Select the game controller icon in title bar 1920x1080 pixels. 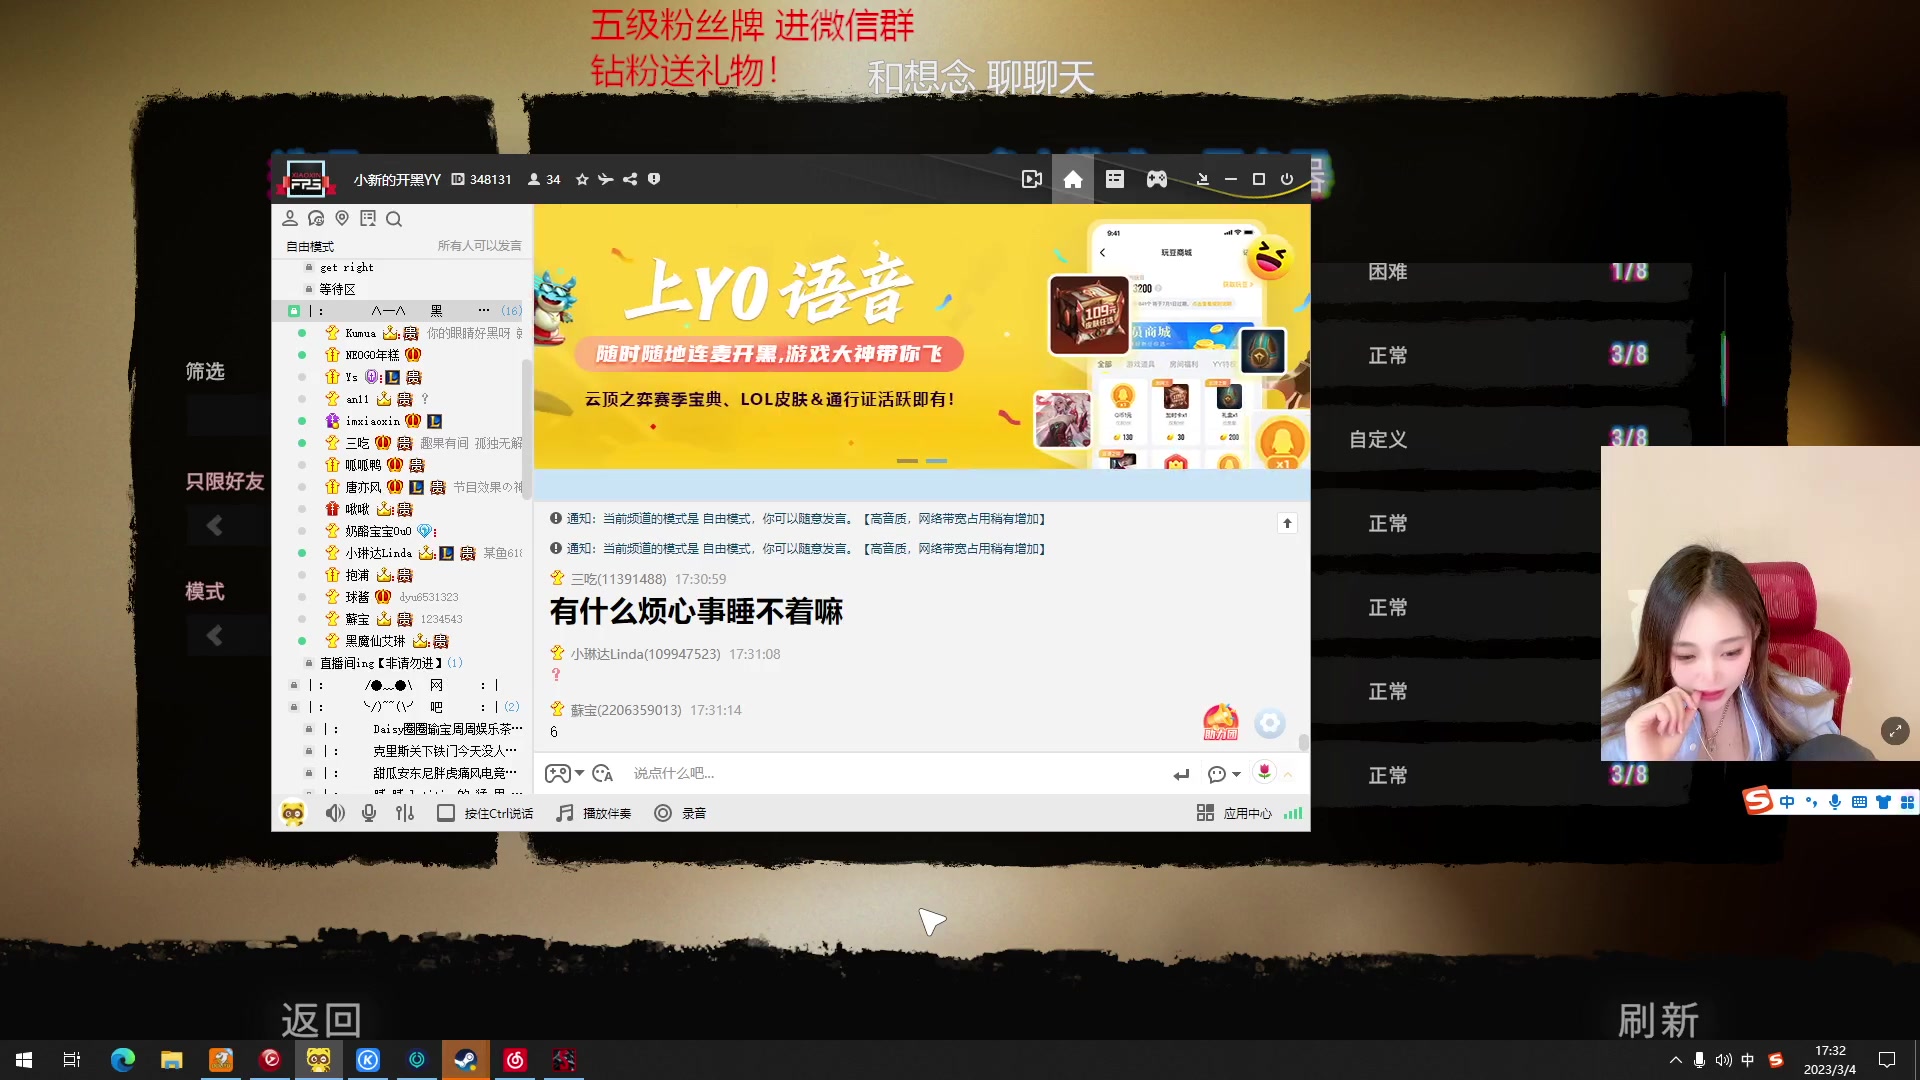coord(1156,179)
